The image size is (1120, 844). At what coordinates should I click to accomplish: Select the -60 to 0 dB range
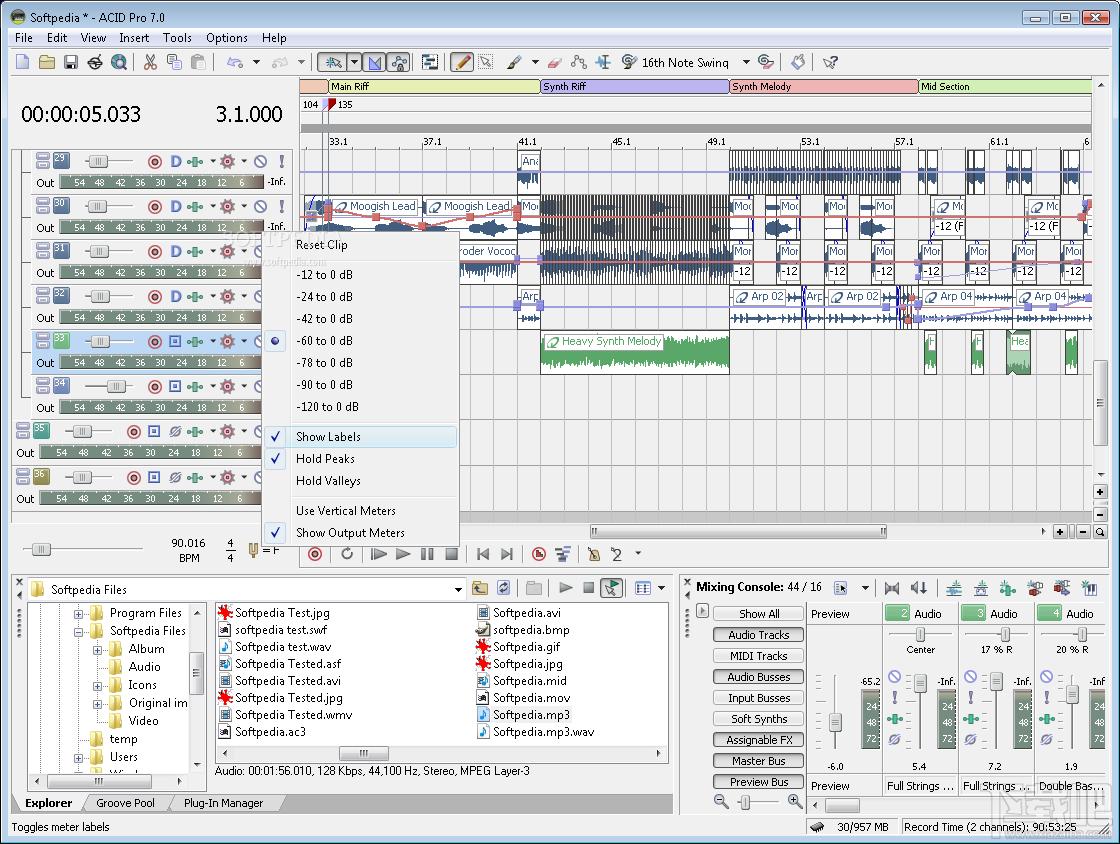(x=361, y=341)
